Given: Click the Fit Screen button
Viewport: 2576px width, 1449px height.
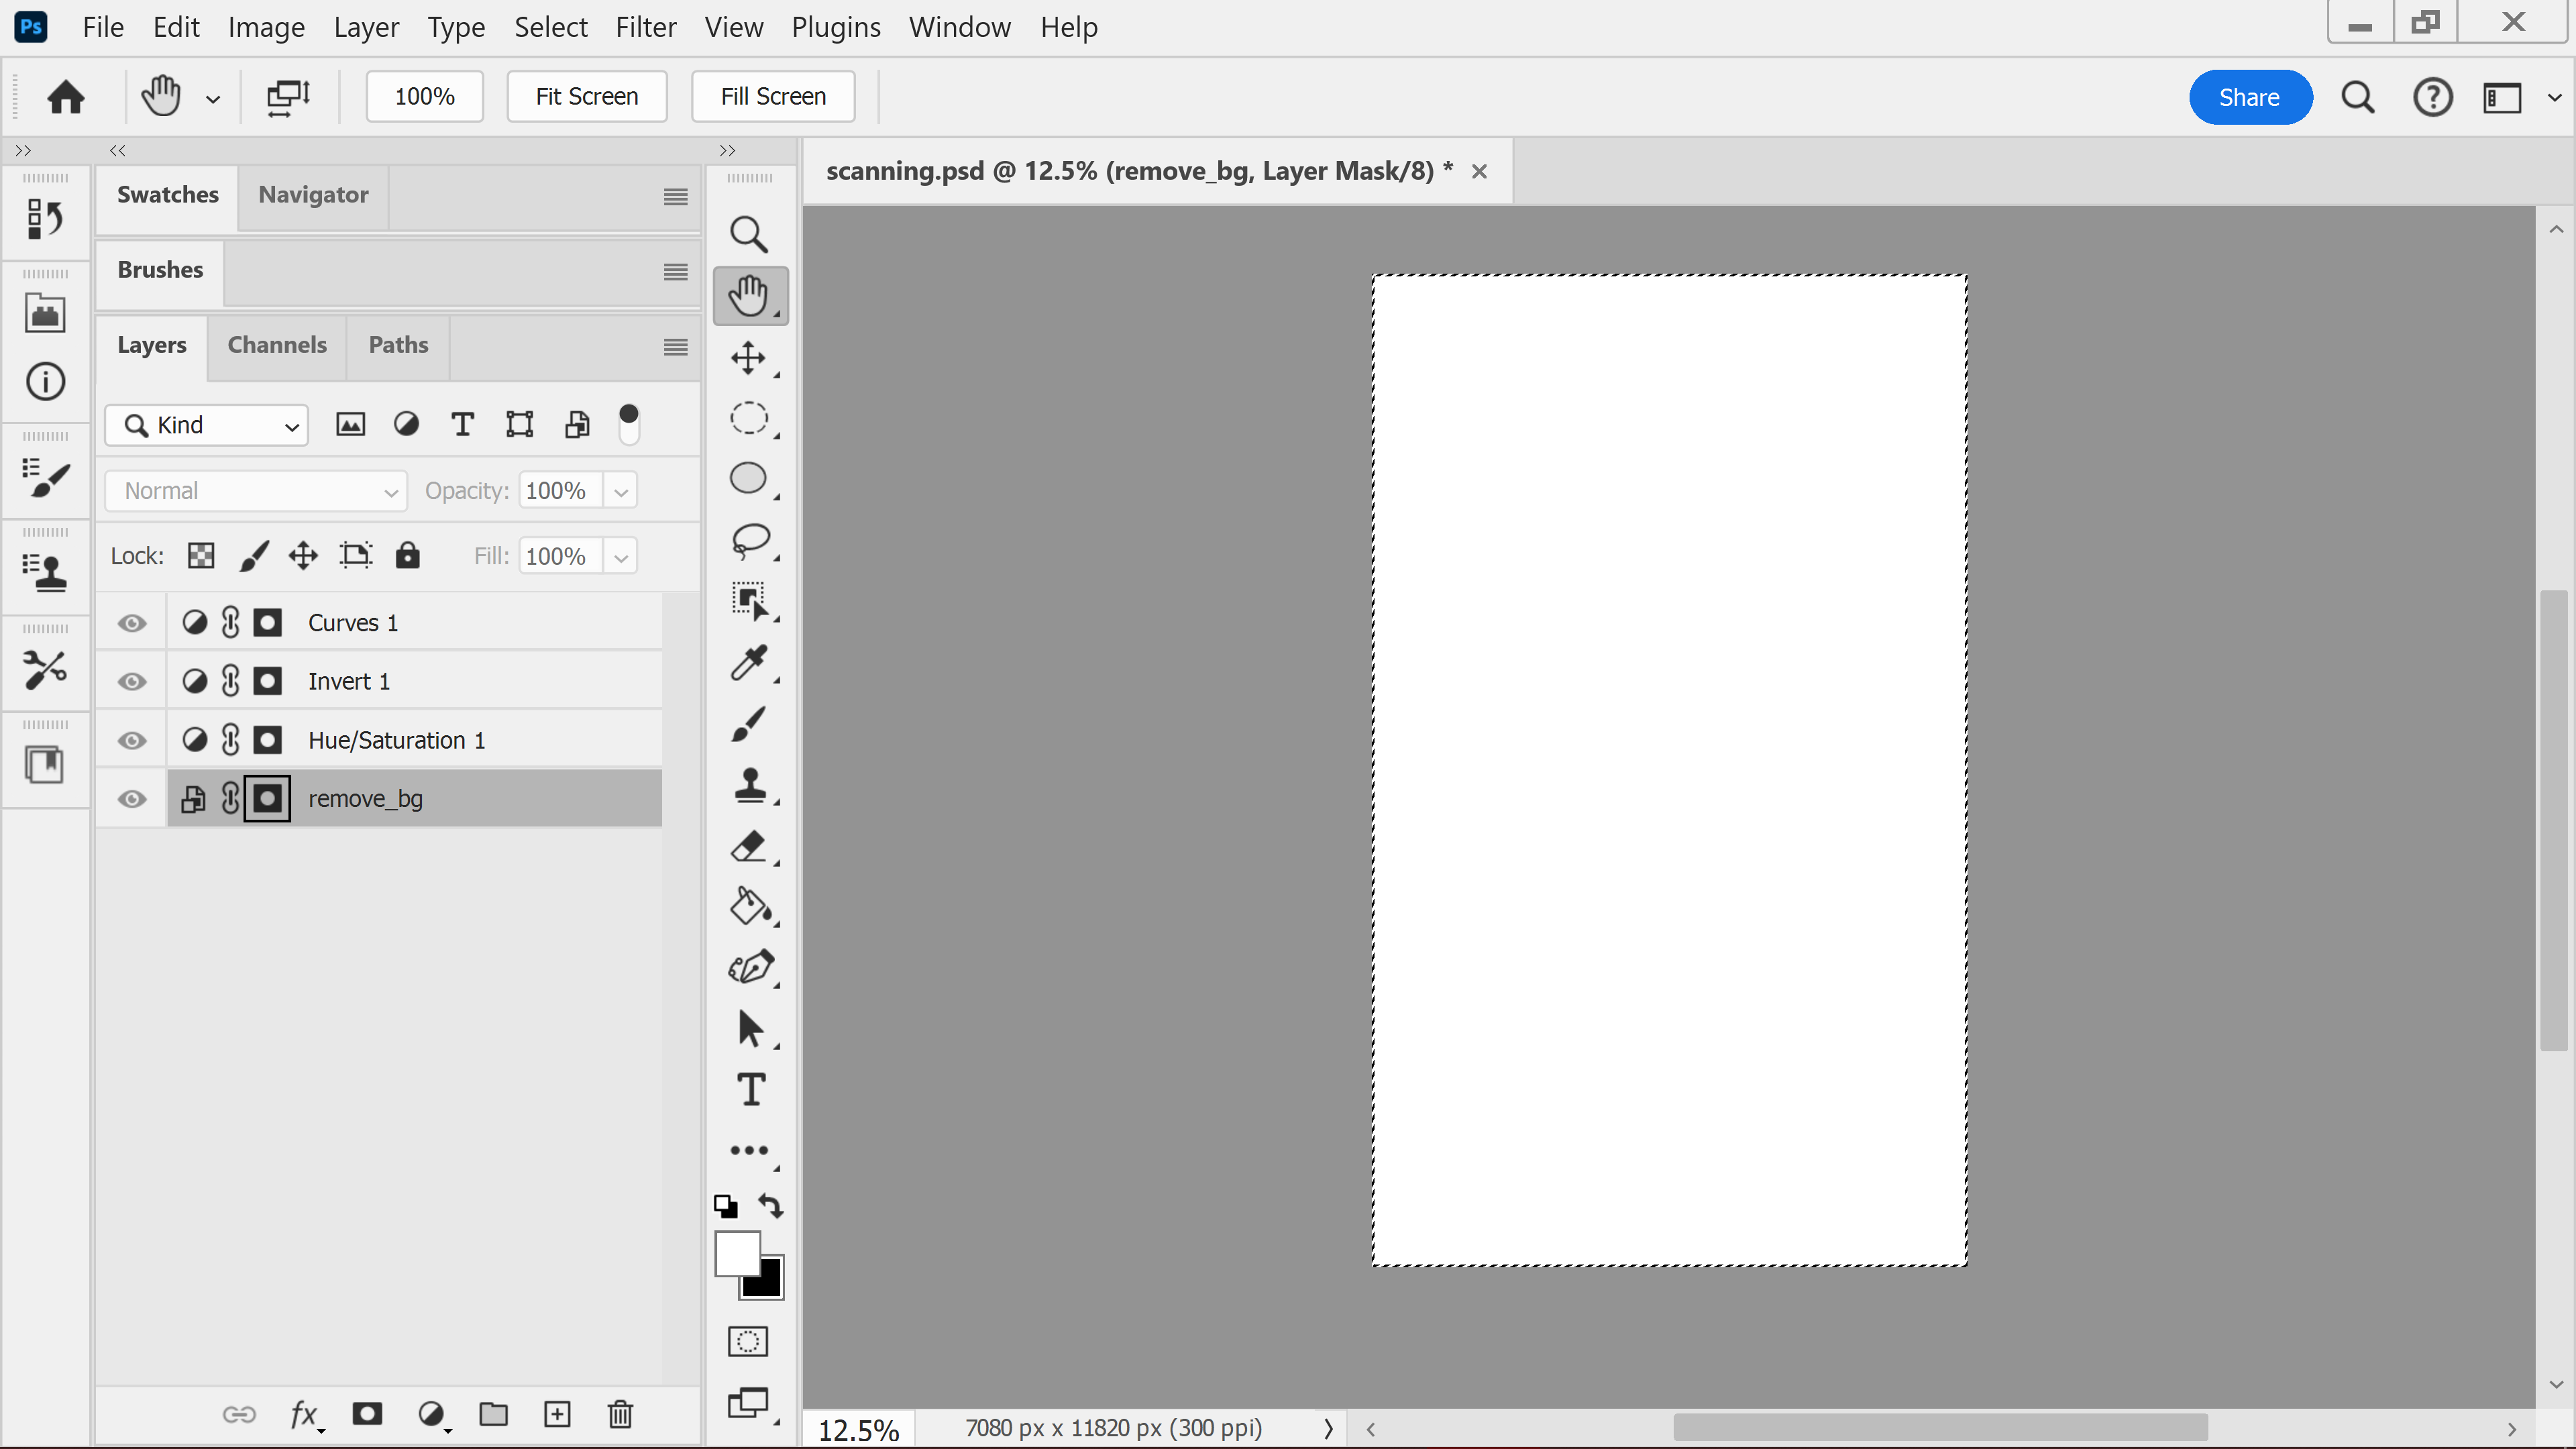Looking at the screenshot, I should tap(586, 97).
